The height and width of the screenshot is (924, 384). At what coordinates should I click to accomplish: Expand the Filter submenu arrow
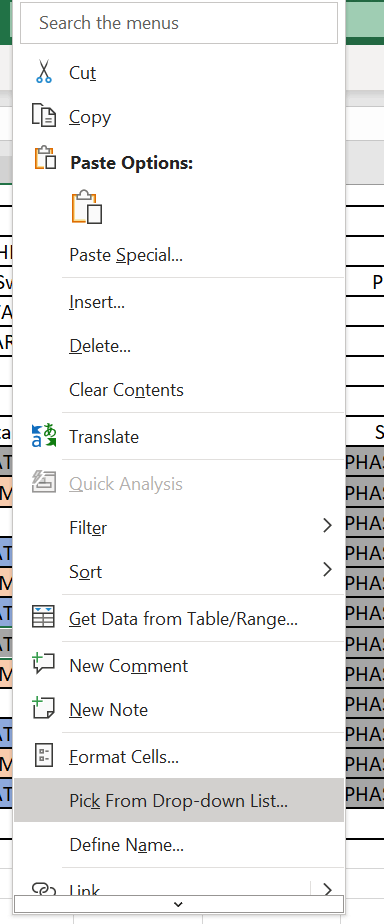click(327, 525)
